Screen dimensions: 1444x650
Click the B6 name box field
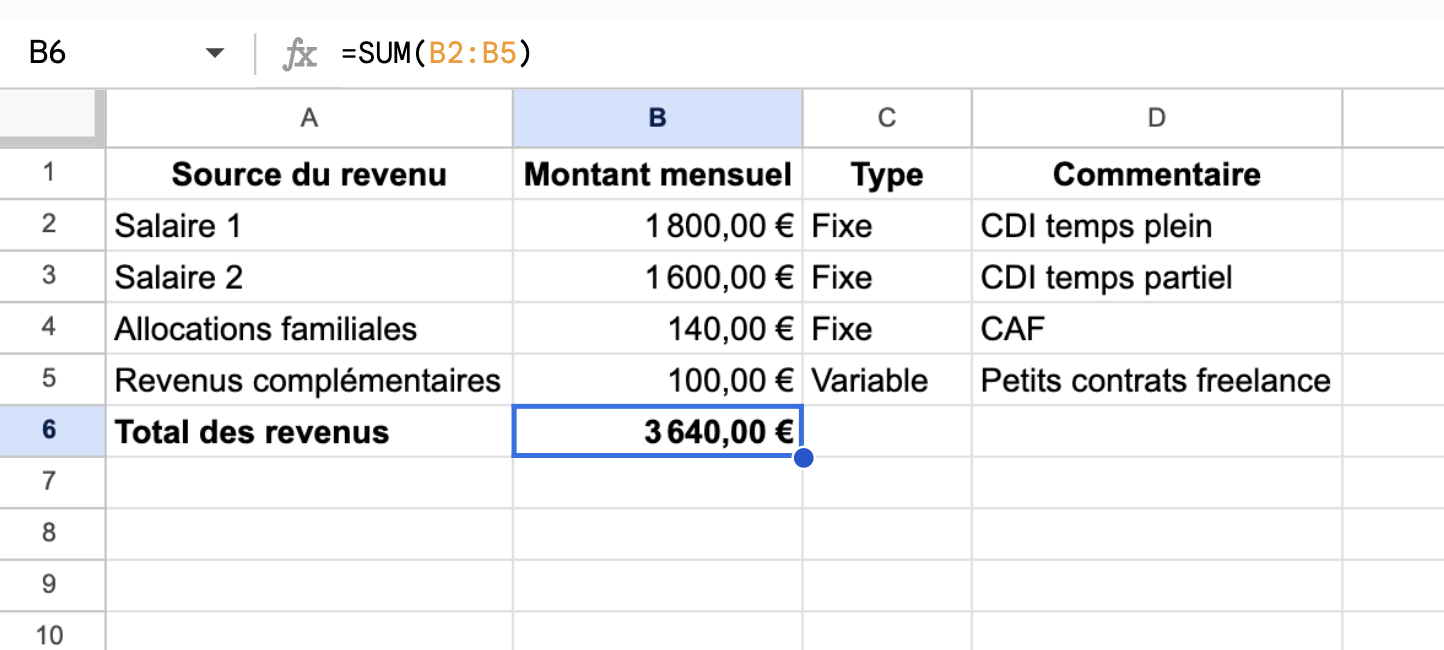coord(100,54)
